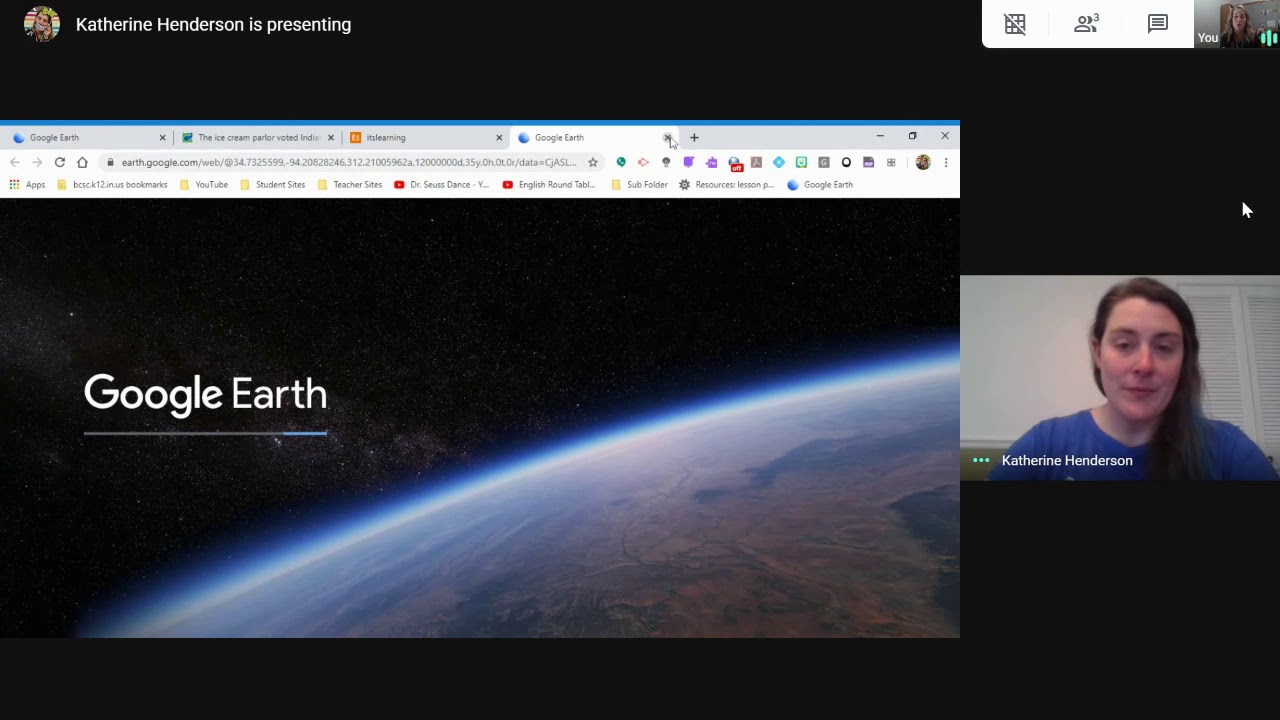Open the YouTube bookmarks folder
This screenshot has height=720, width=1280.
tap(203, 184)
